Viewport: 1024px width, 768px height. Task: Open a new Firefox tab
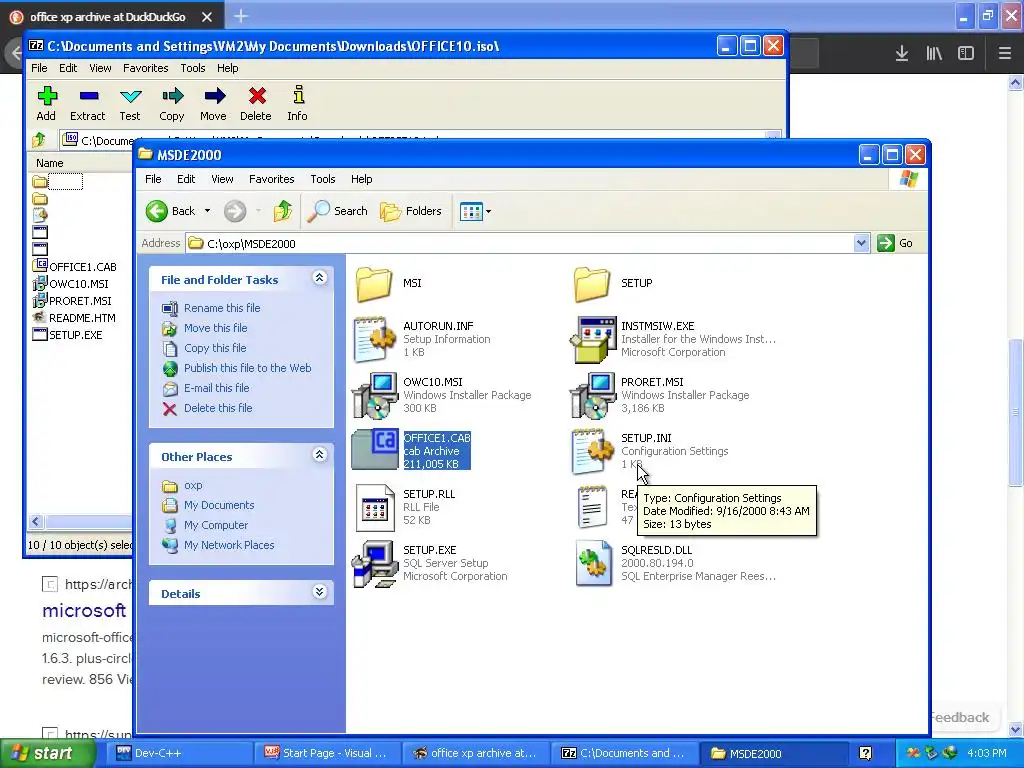[241, 16]
